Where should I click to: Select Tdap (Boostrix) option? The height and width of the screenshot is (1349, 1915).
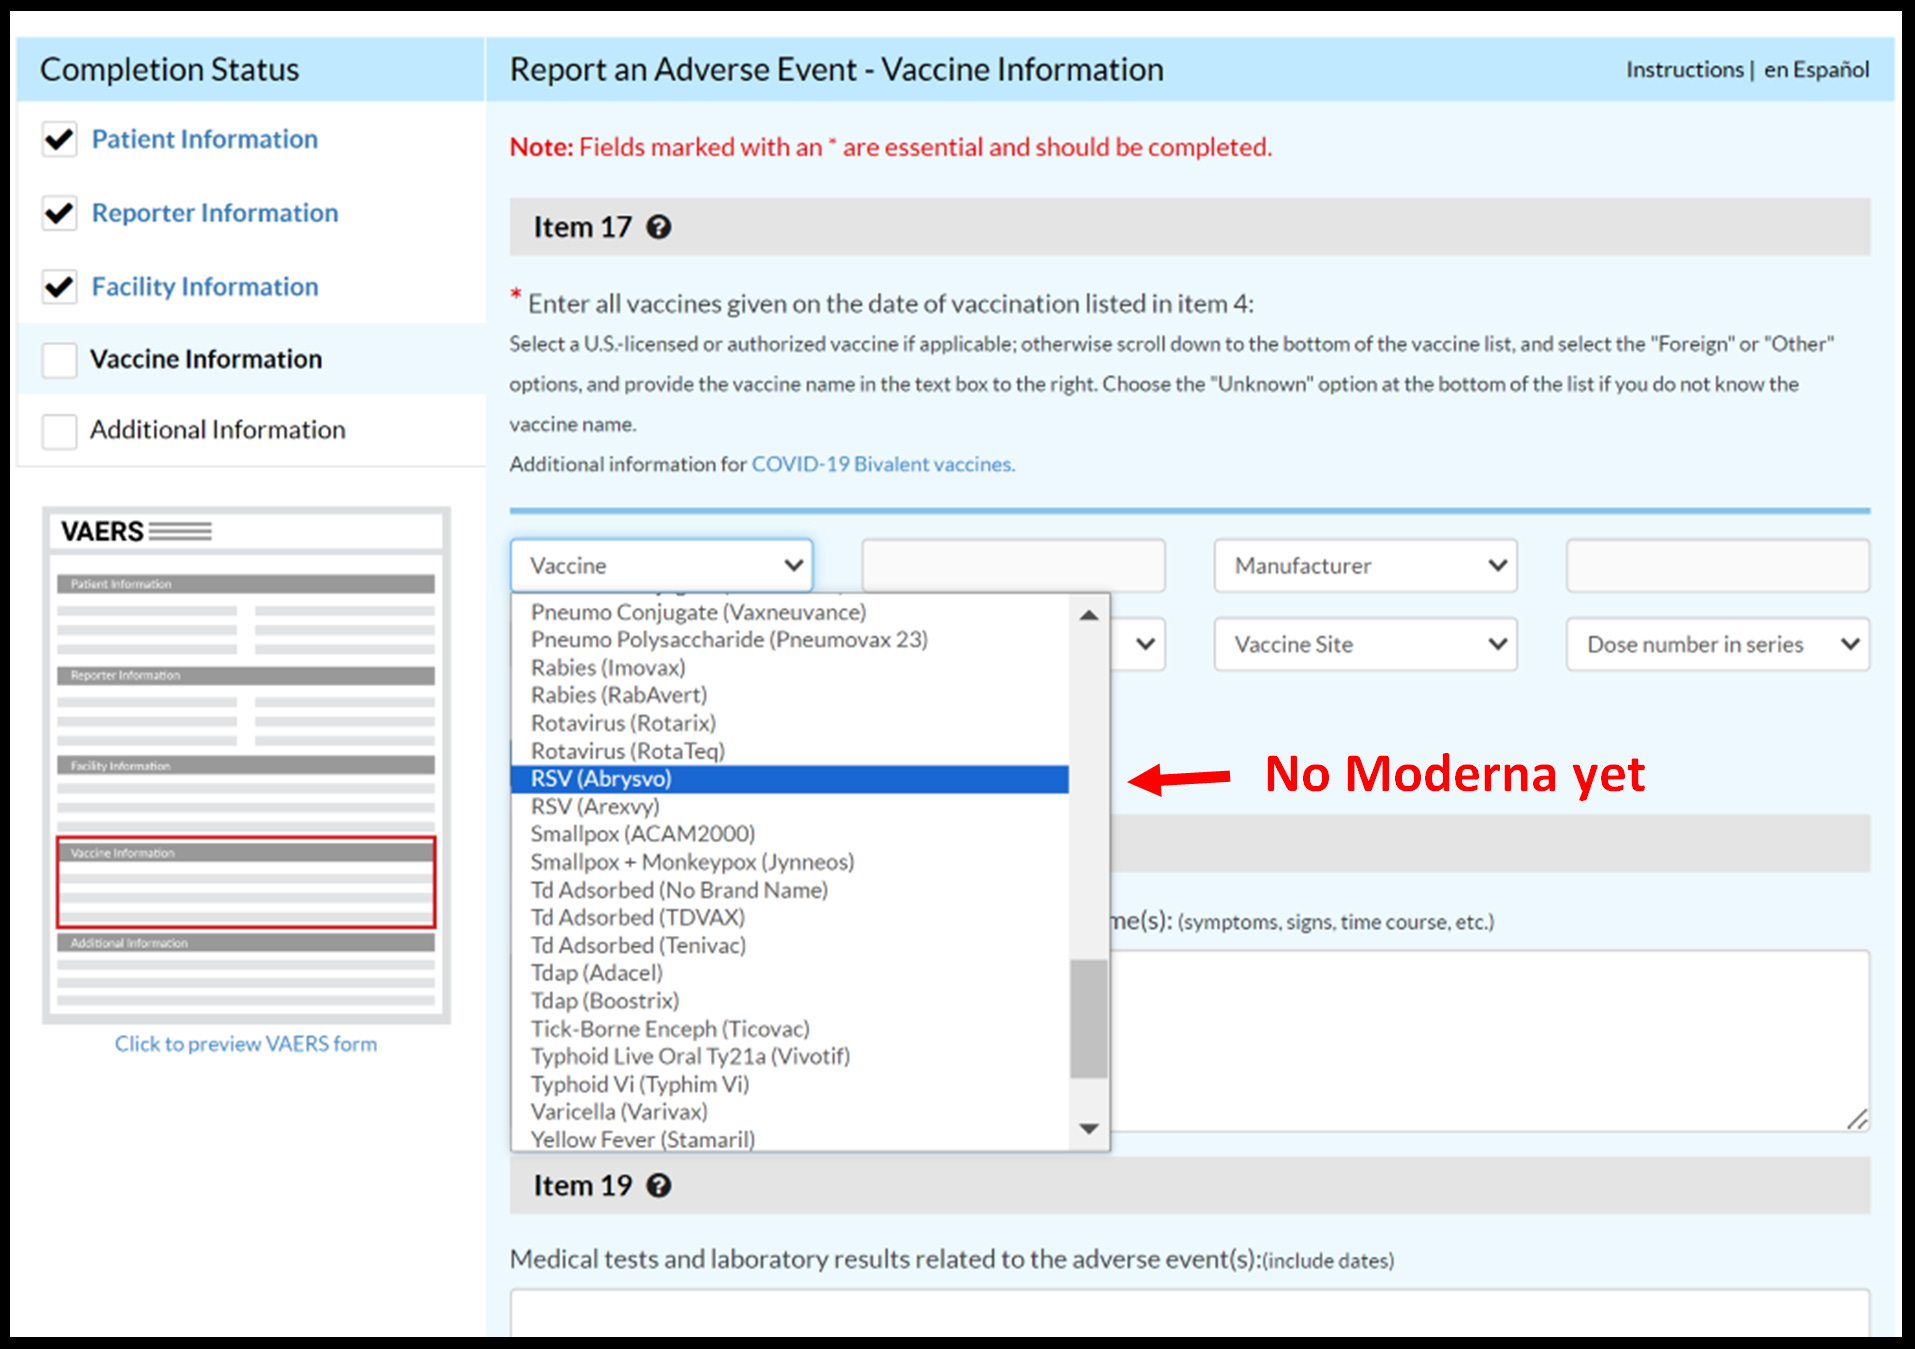[789, 1001]
